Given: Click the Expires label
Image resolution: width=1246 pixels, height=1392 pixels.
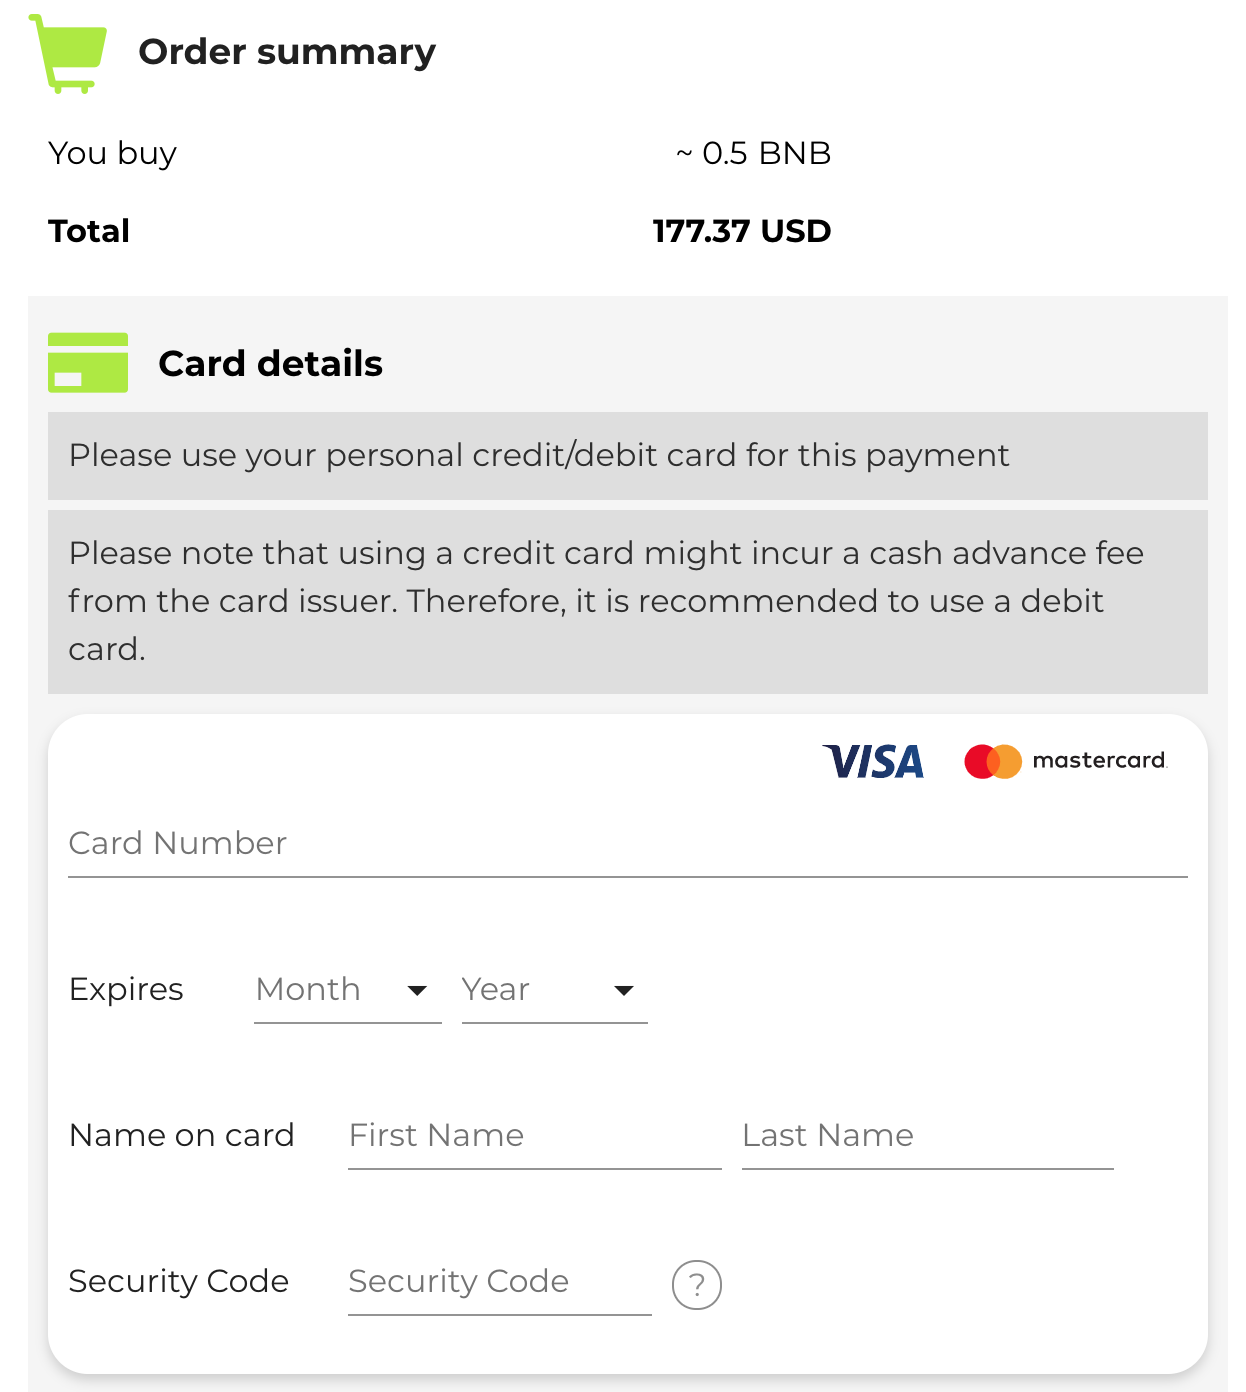Looking at the screenshot, I should click(126, 990).
